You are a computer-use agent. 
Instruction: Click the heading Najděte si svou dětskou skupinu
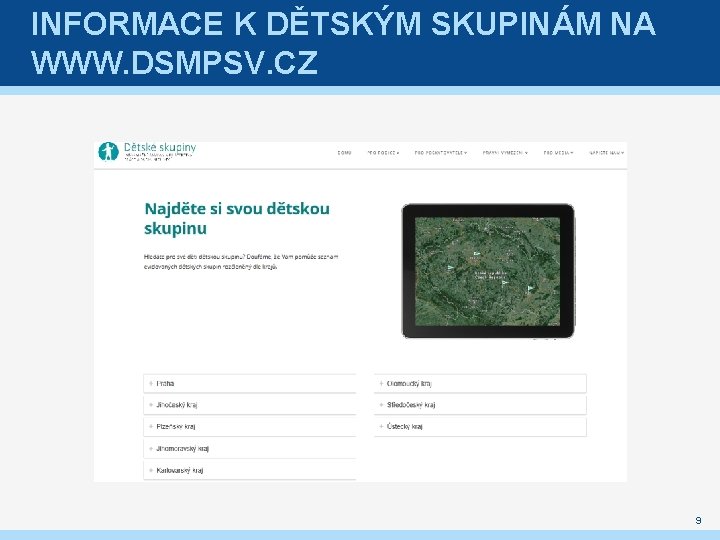click(237, 219)
